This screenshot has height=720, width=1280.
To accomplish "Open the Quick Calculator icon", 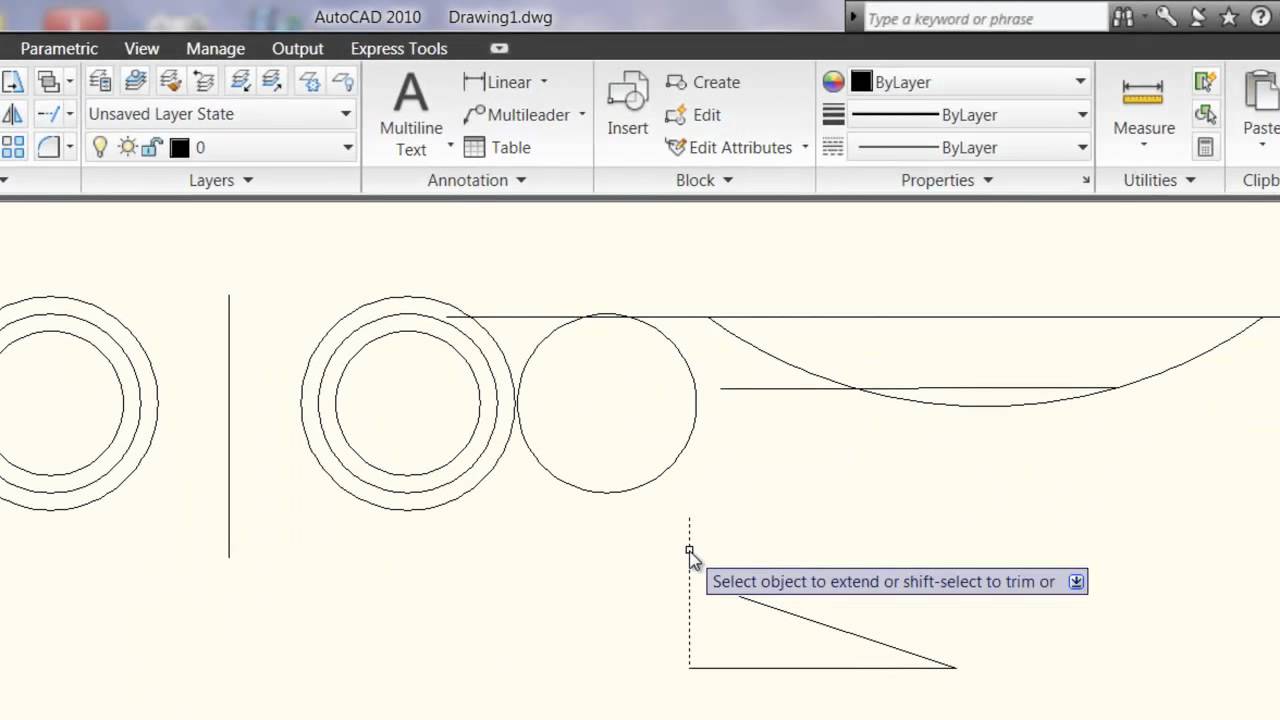I will point(1205,148).
